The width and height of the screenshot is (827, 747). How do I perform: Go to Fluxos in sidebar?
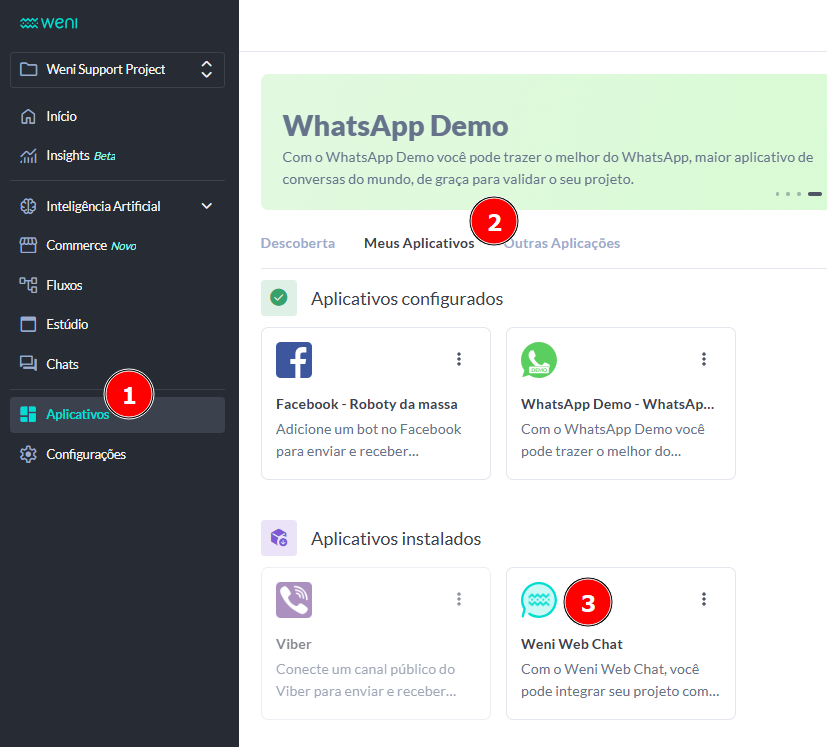[x=64, y=285]
